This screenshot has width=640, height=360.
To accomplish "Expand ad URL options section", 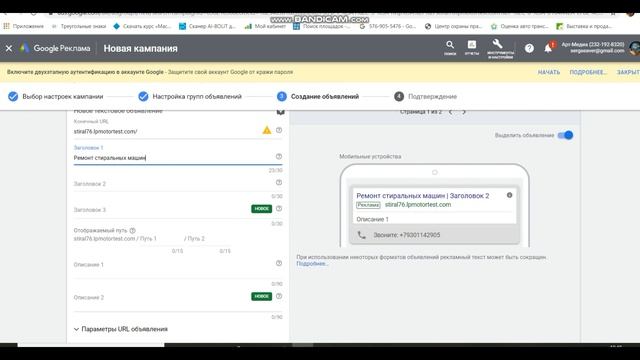I will pyautogui.click(x=121, y=329).
